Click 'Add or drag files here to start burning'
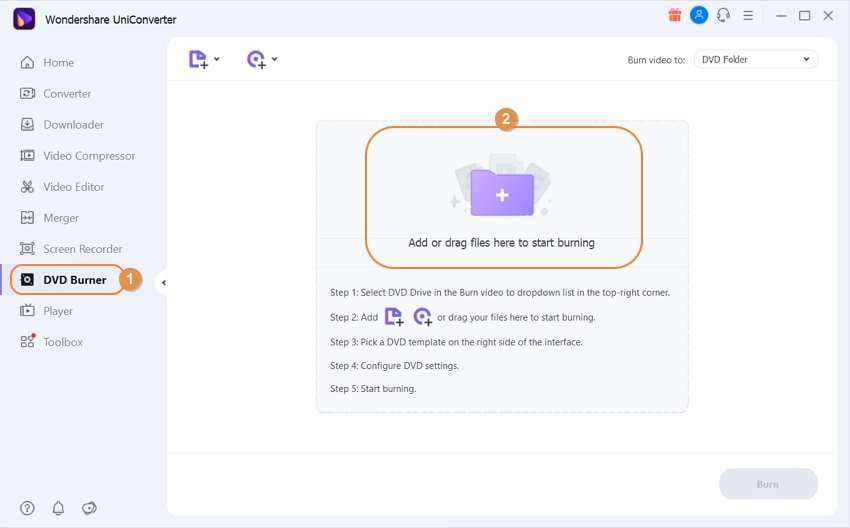 click(501, 243)
